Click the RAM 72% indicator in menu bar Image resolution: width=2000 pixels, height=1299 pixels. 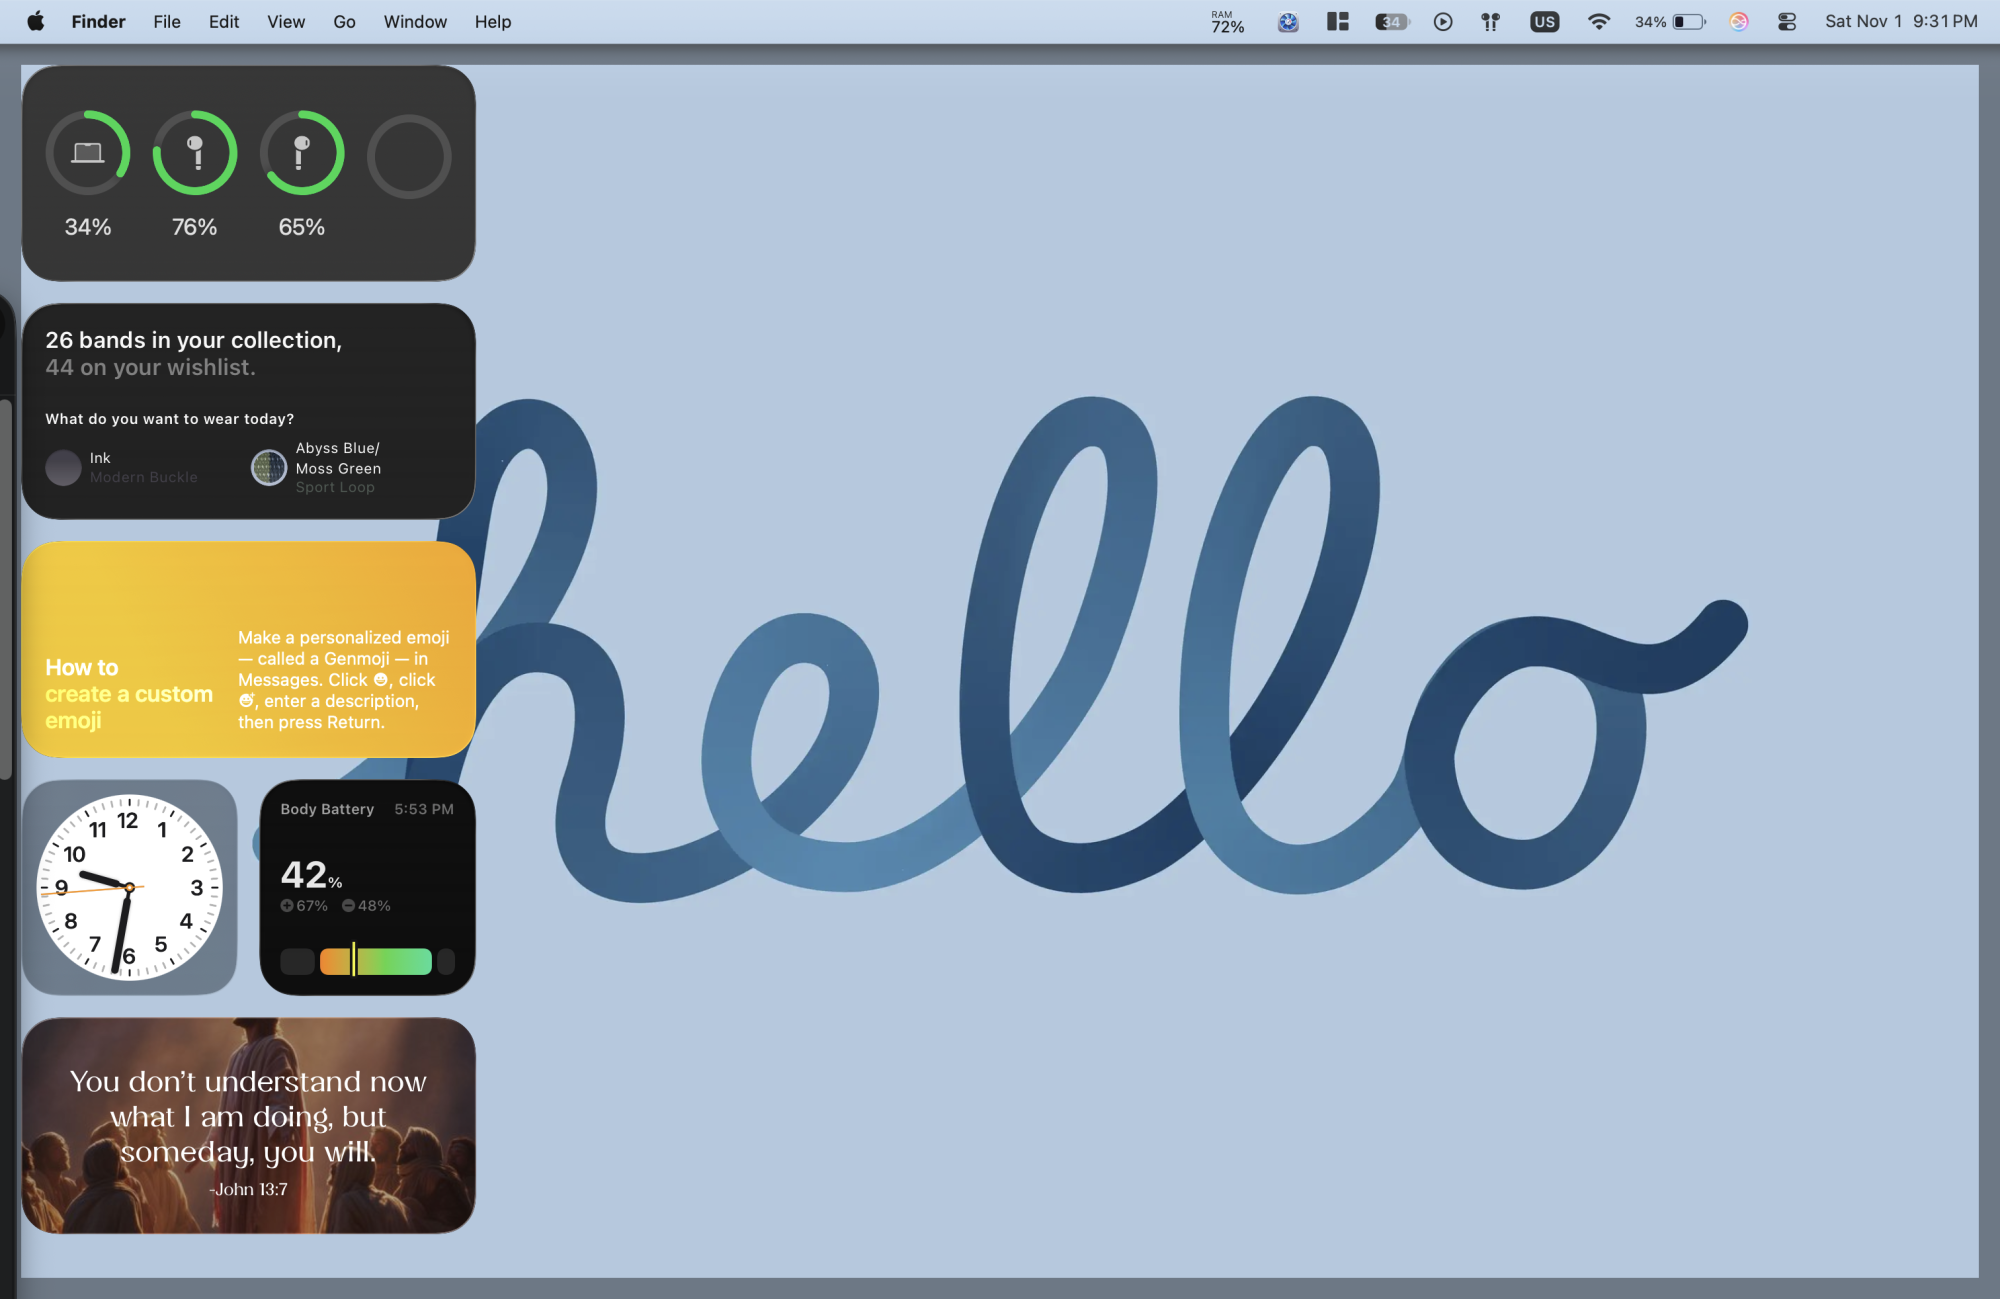tap(1228, 21)
